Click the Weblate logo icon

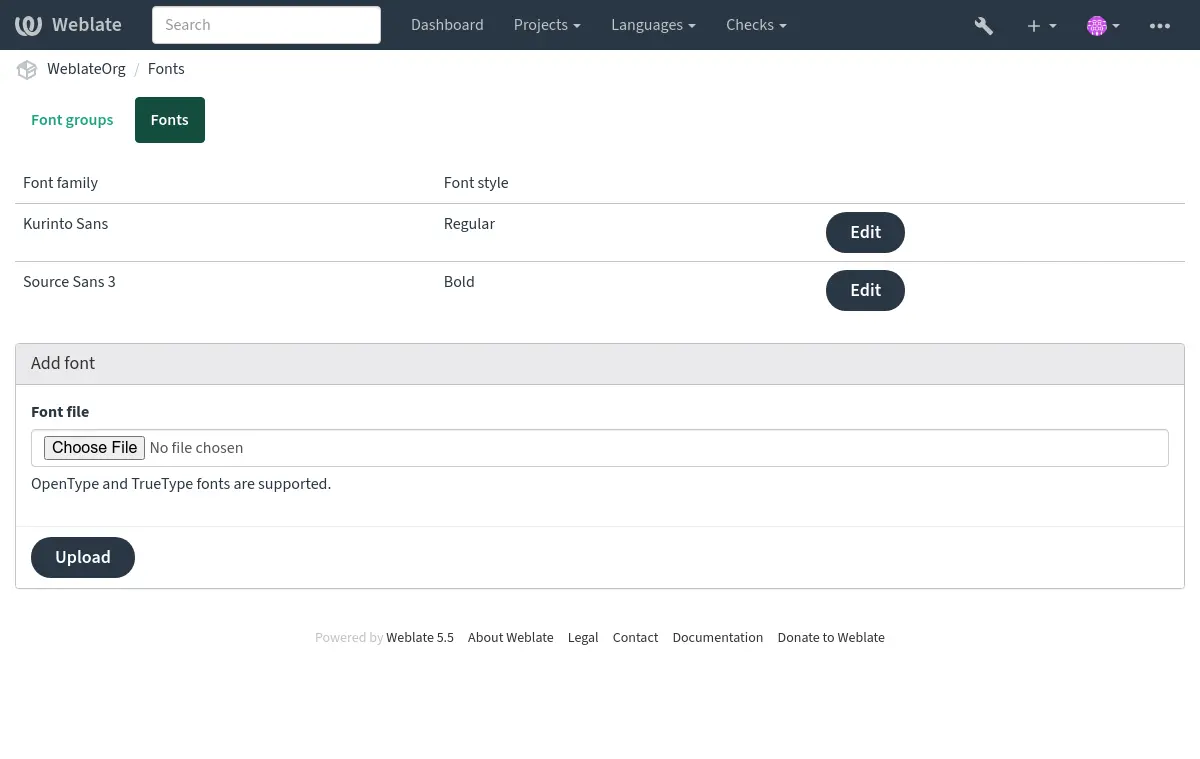[x=28, y=25]
